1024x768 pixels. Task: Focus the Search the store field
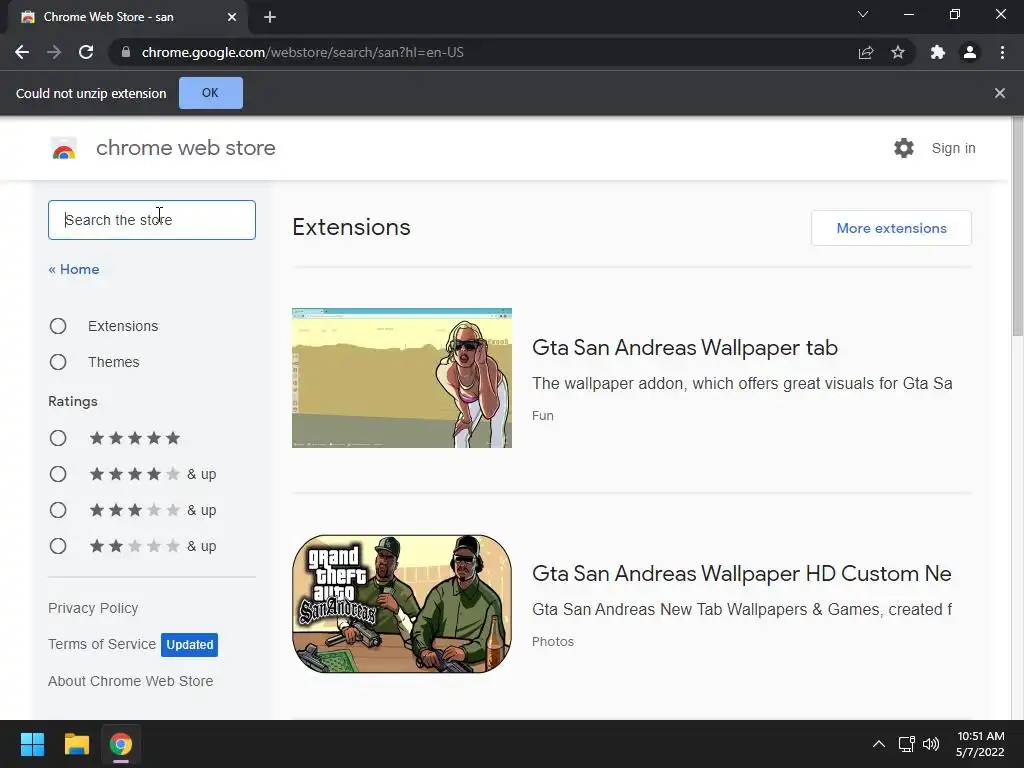152,220
